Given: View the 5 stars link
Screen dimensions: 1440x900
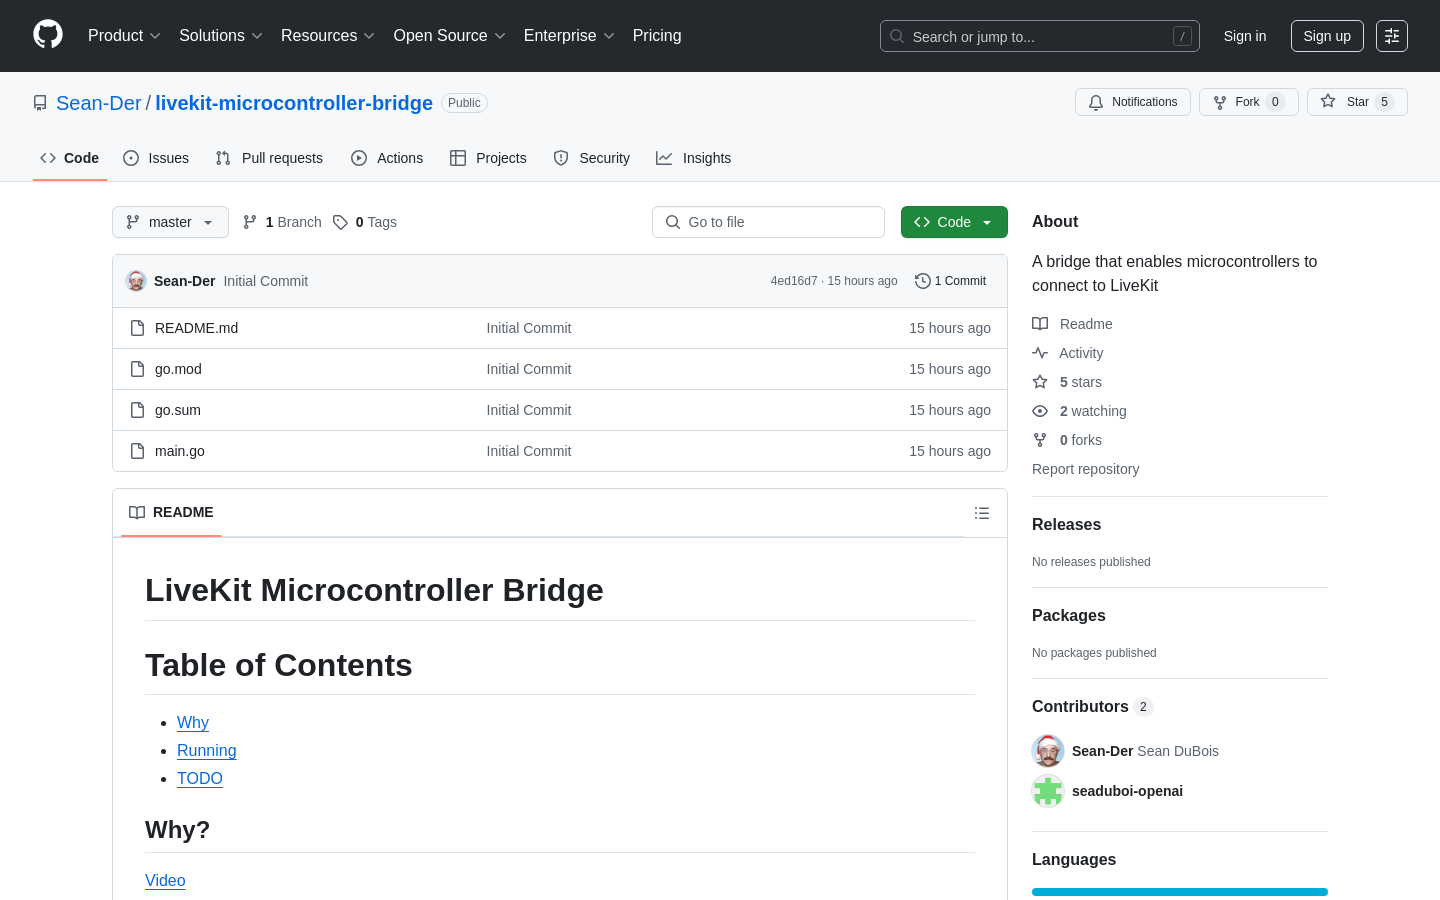Looking at the screenshot, I should tap(1067, 382).
